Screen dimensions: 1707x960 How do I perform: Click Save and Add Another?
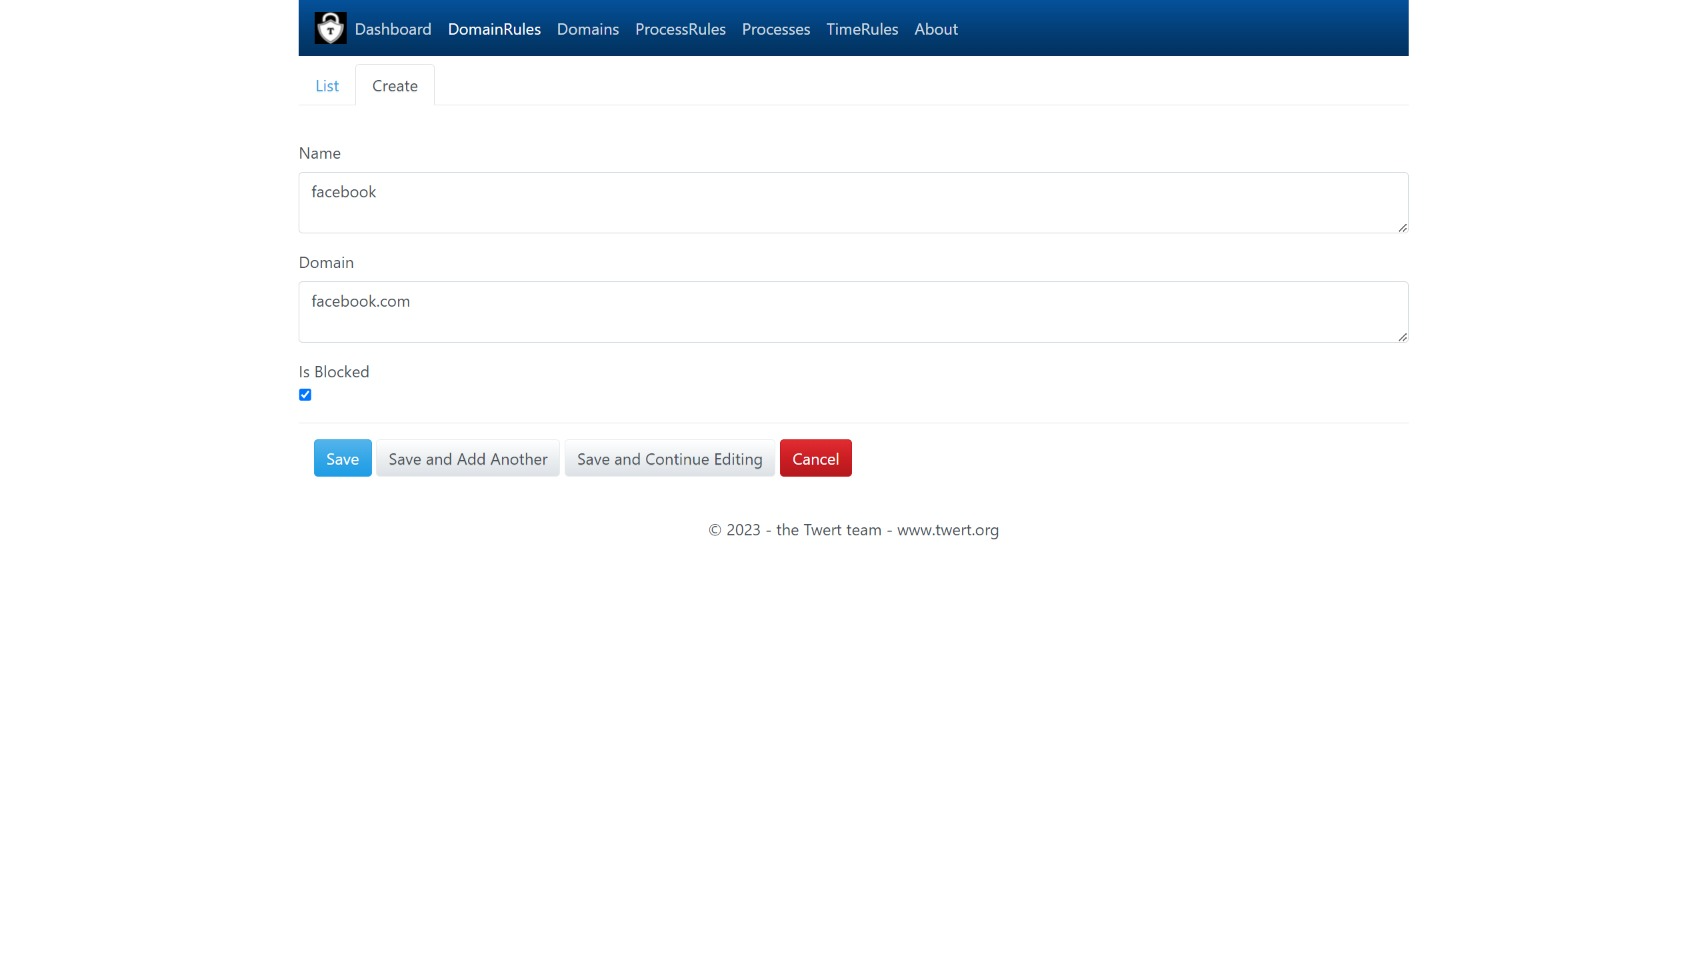[x=468, y=458]
